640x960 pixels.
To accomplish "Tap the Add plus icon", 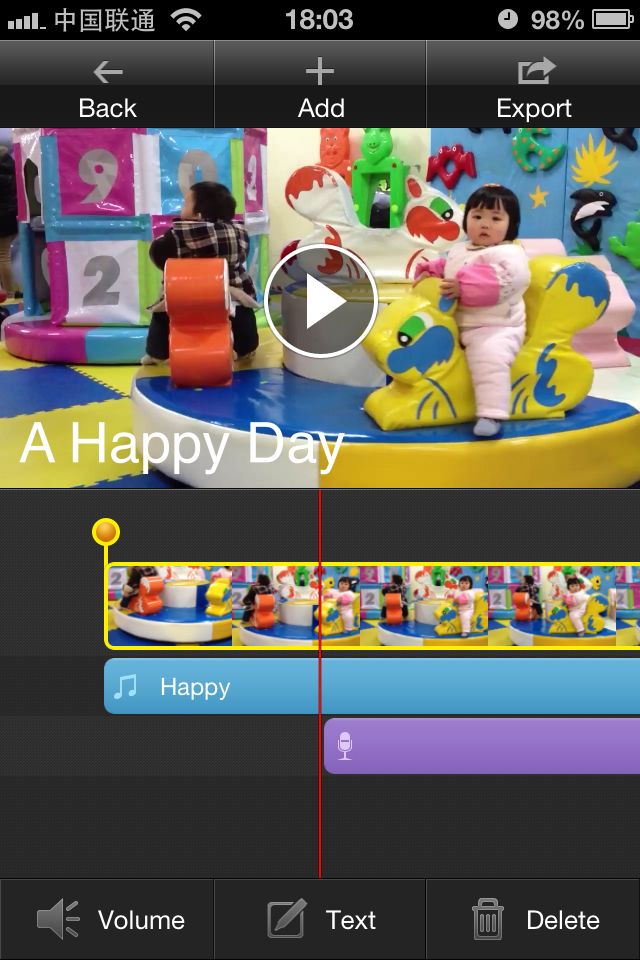I will click(320, 72).
